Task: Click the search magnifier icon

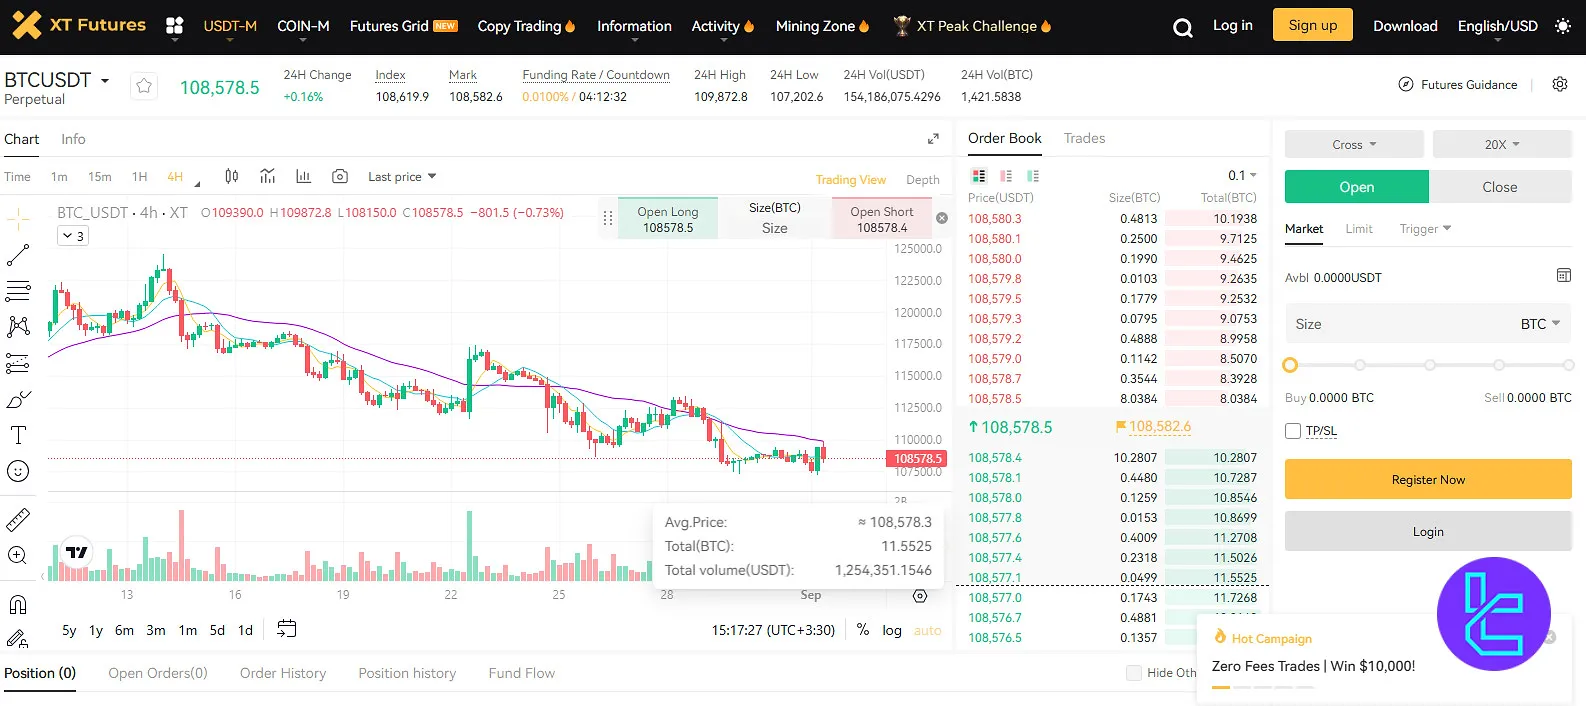Action: [x=1182, y=27]
